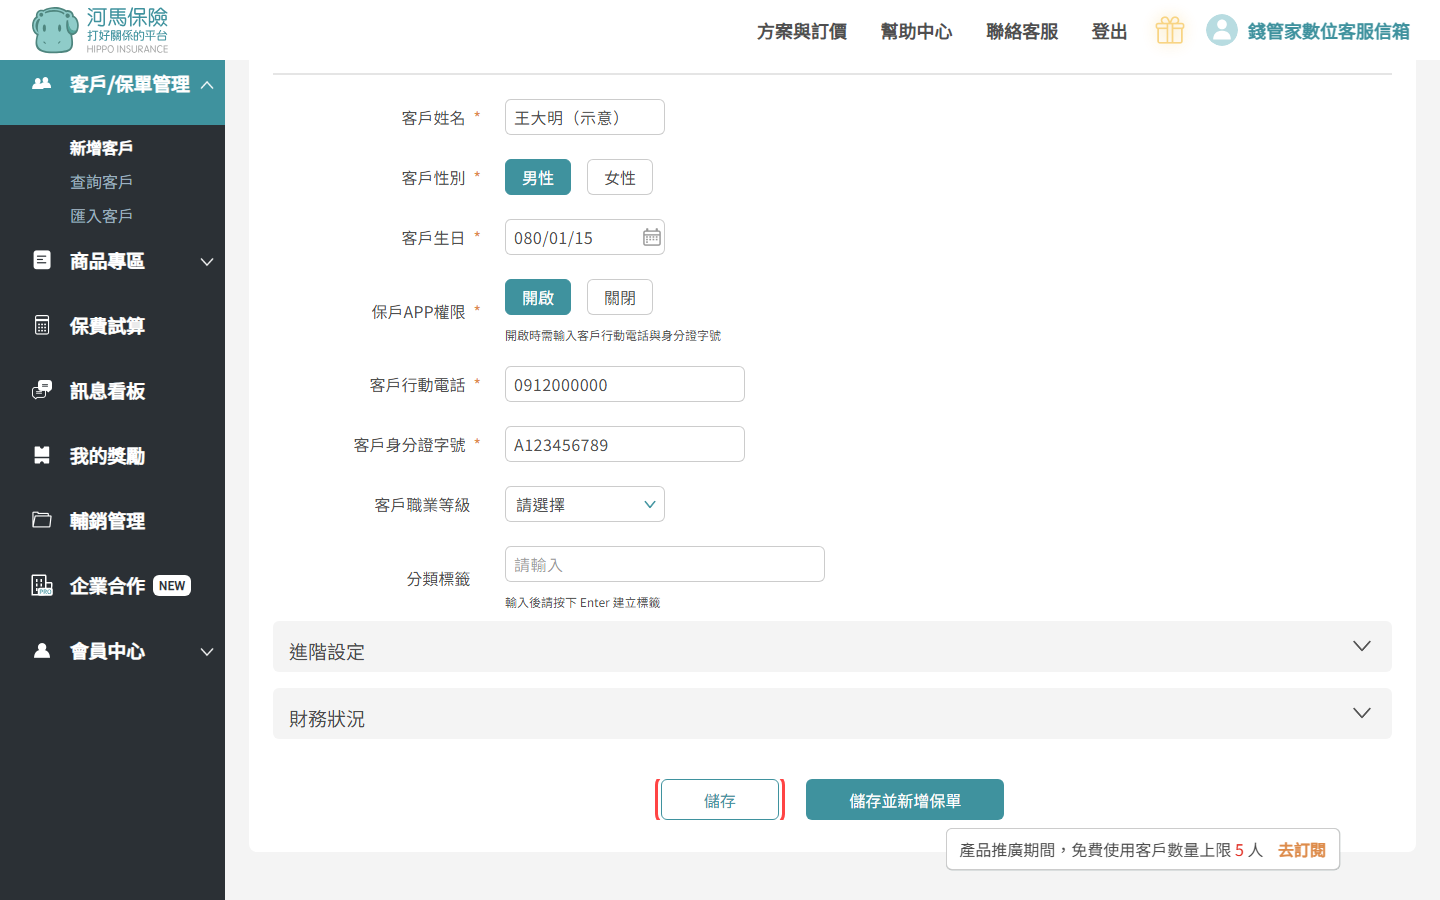This screenshot has height=900, width=1440.
Task: Open the calendar picker for 客戶生日
Action: click(x=651, y=237)
